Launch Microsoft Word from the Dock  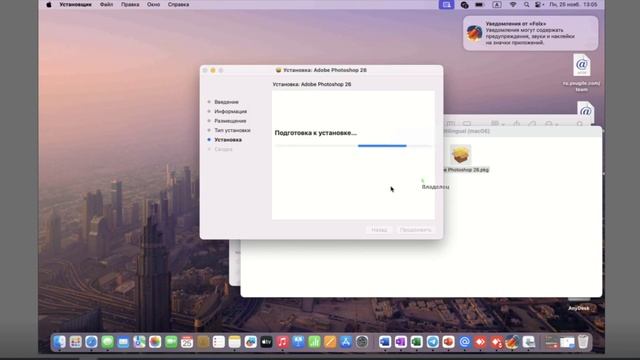point(384,342)
